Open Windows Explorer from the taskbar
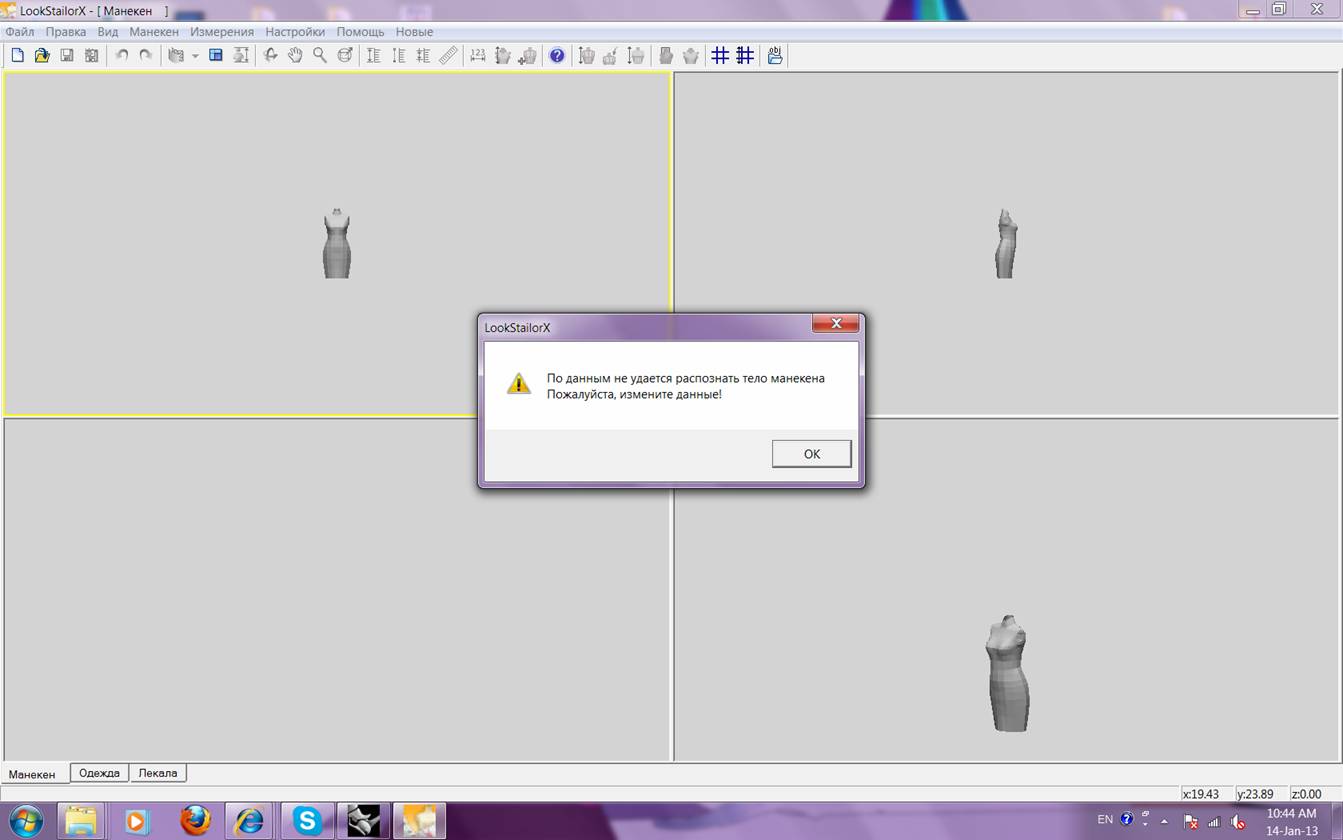 click(81, 822)
